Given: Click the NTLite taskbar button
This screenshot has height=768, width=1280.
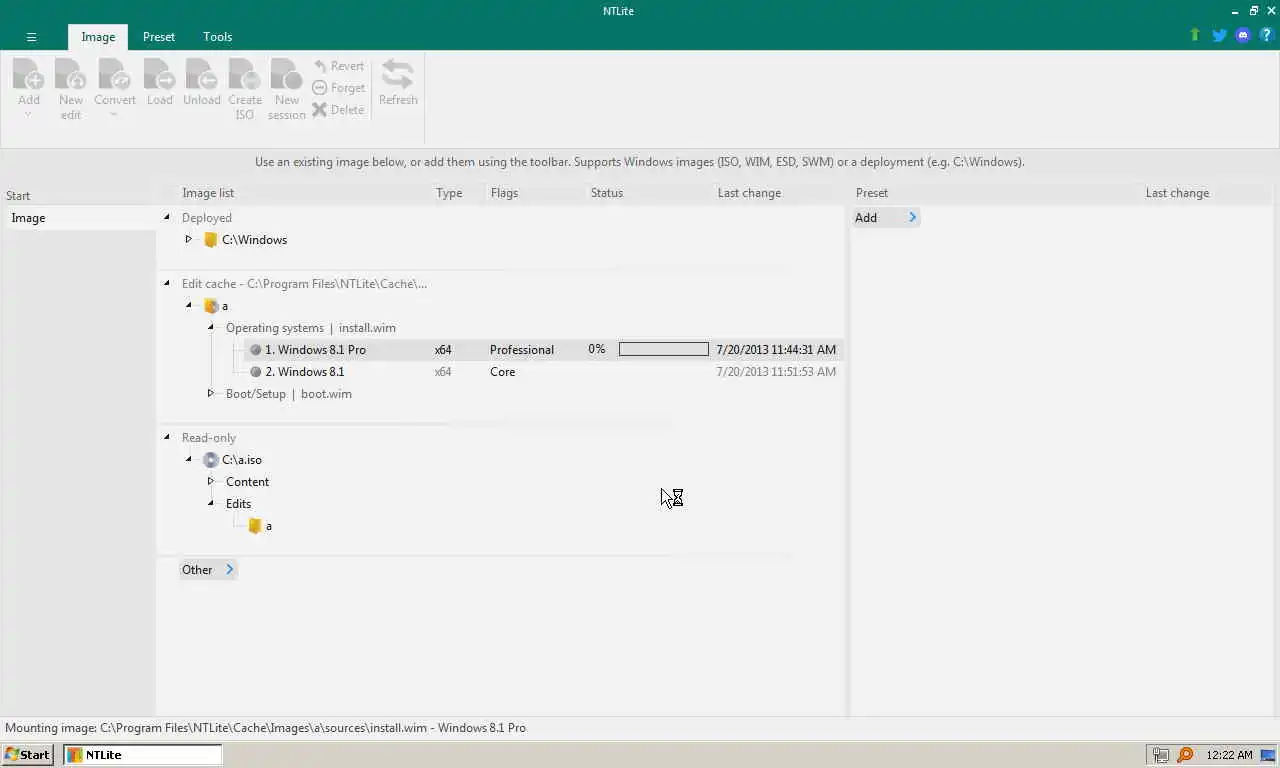Looking at the screenshot, I should 143,755.
